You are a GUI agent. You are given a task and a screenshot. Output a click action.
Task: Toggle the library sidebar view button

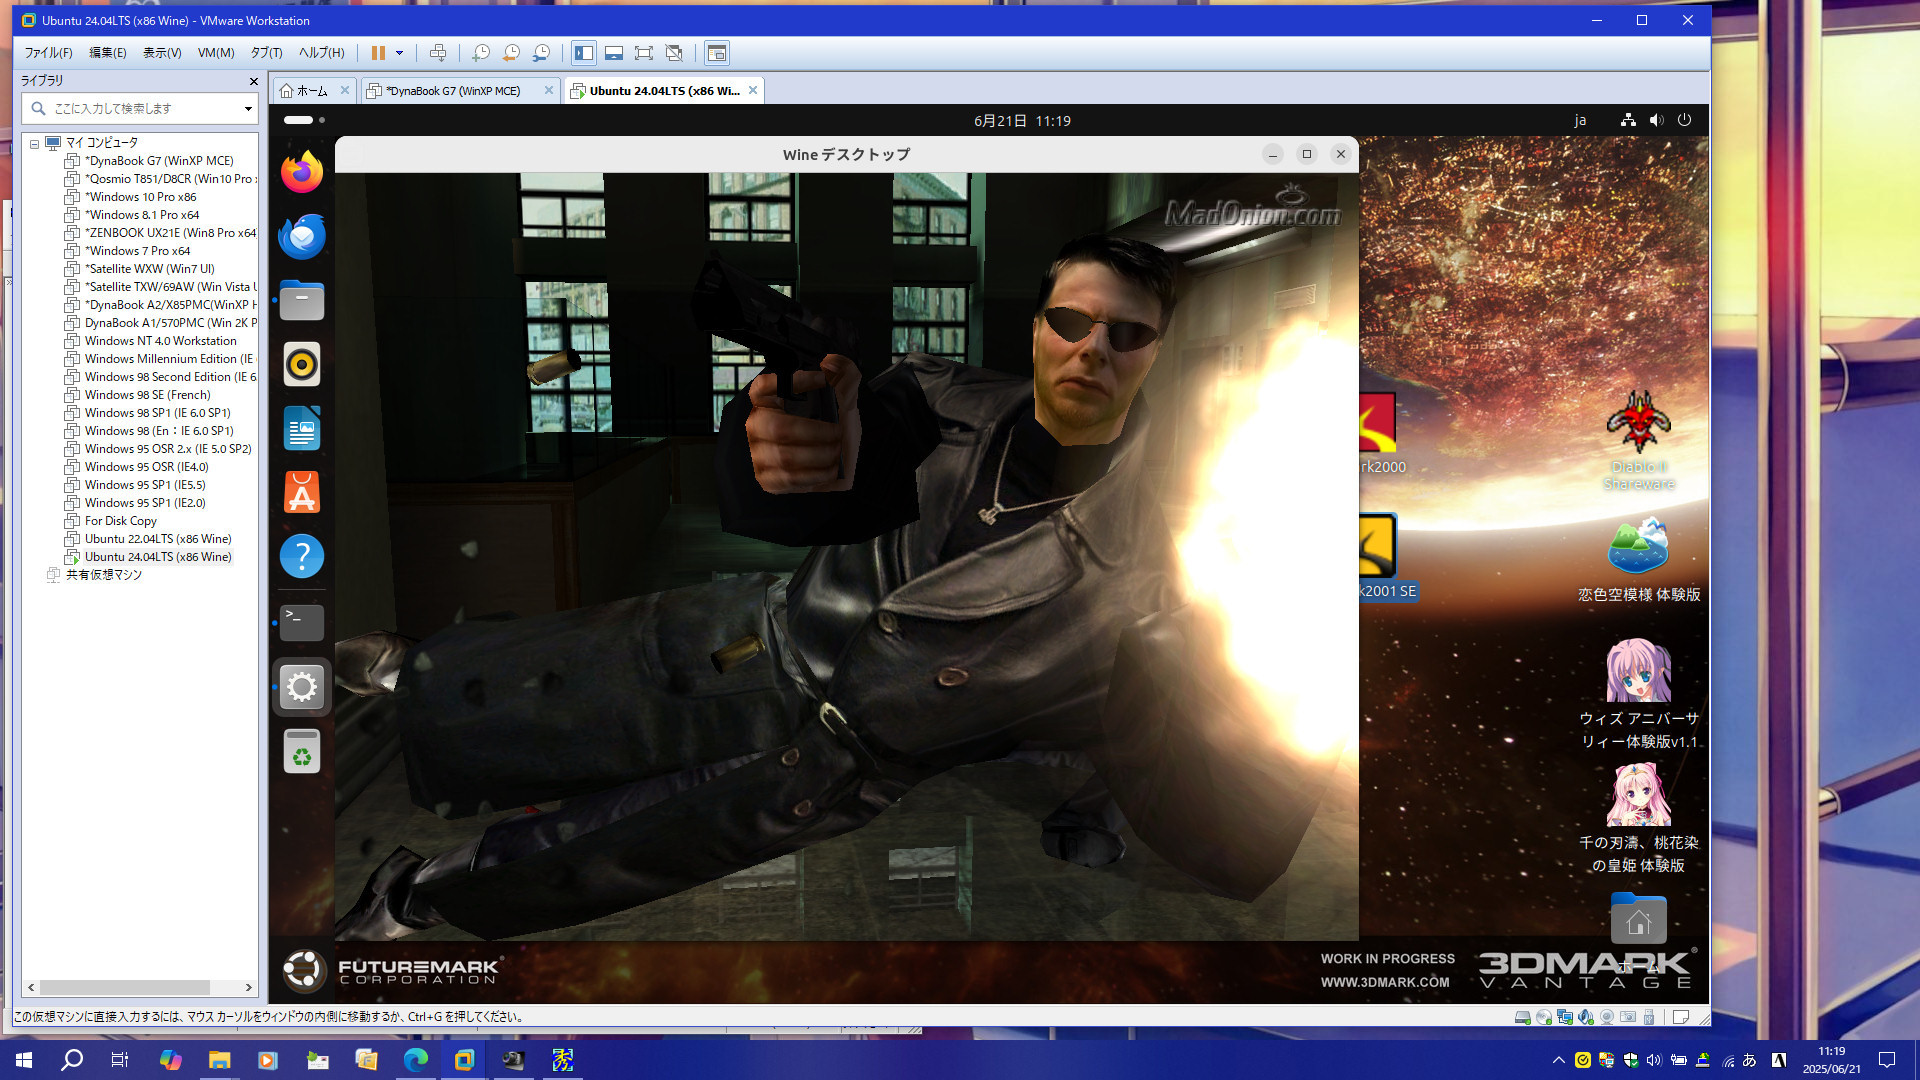584,53
